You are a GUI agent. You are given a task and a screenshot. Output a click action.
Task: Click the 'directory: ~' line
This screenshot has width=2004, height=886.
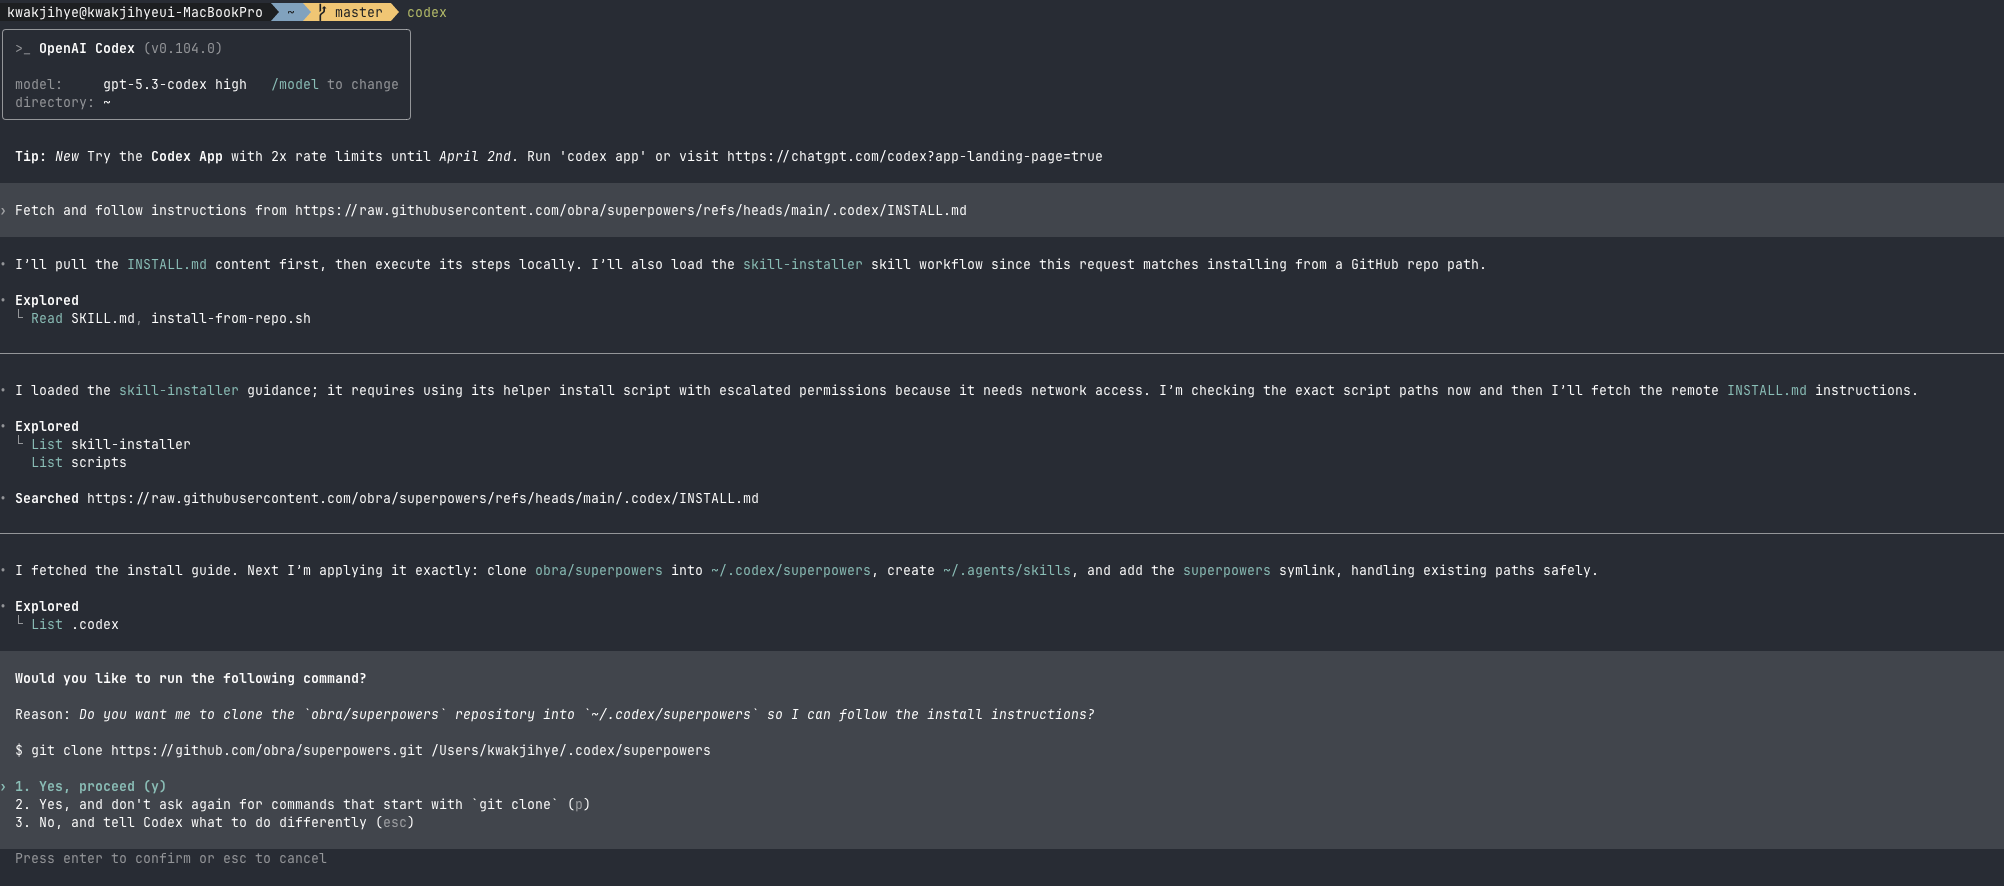63,102
